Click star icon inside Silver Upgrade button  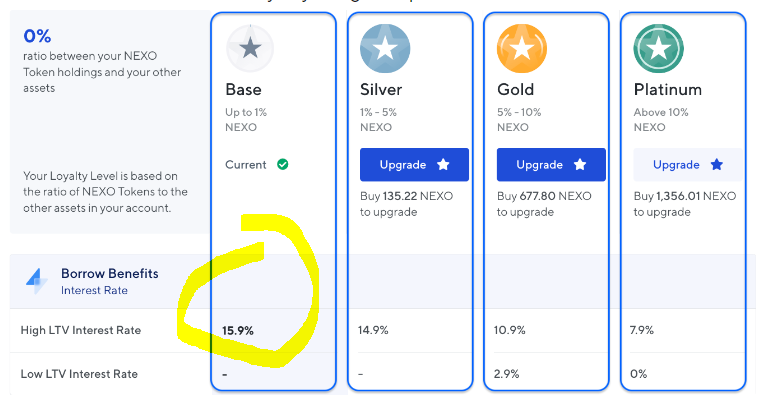click(x=443, y=164)
